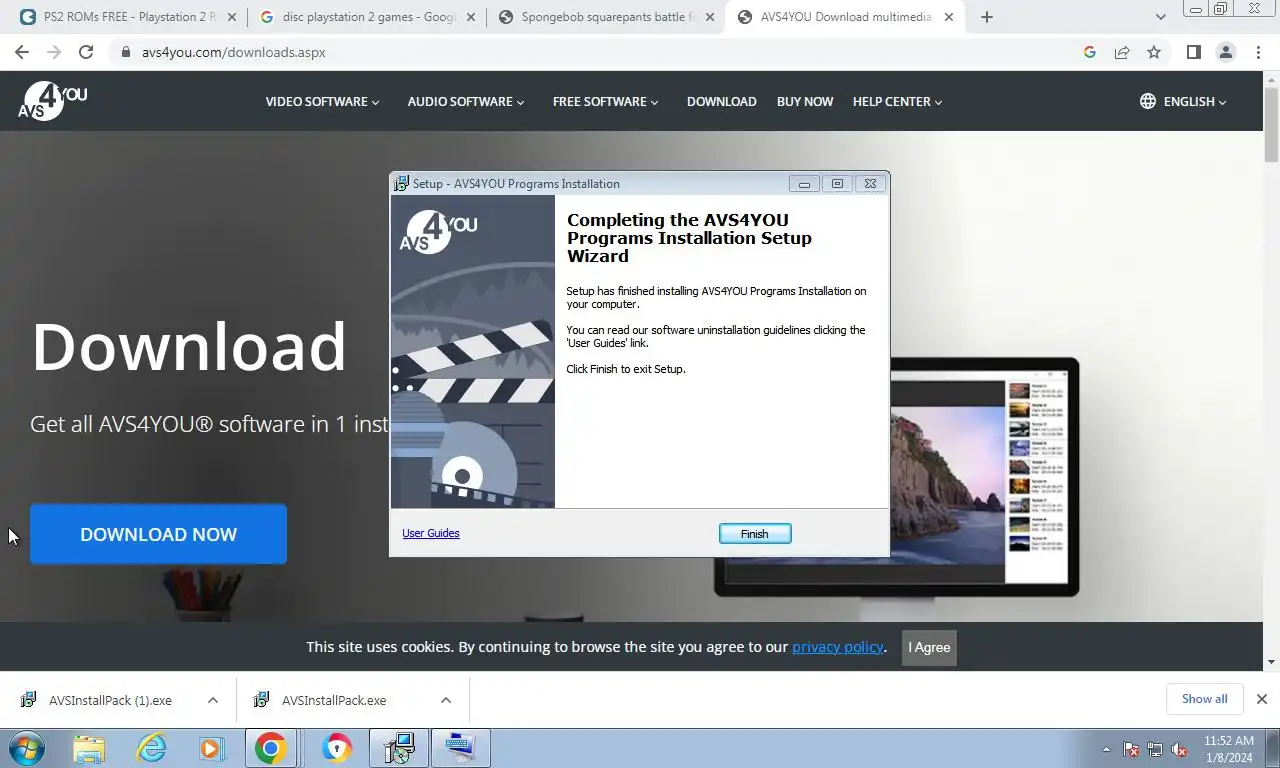Open a new browser tab
The image size is (1280, 768).
tap(987, 17)
